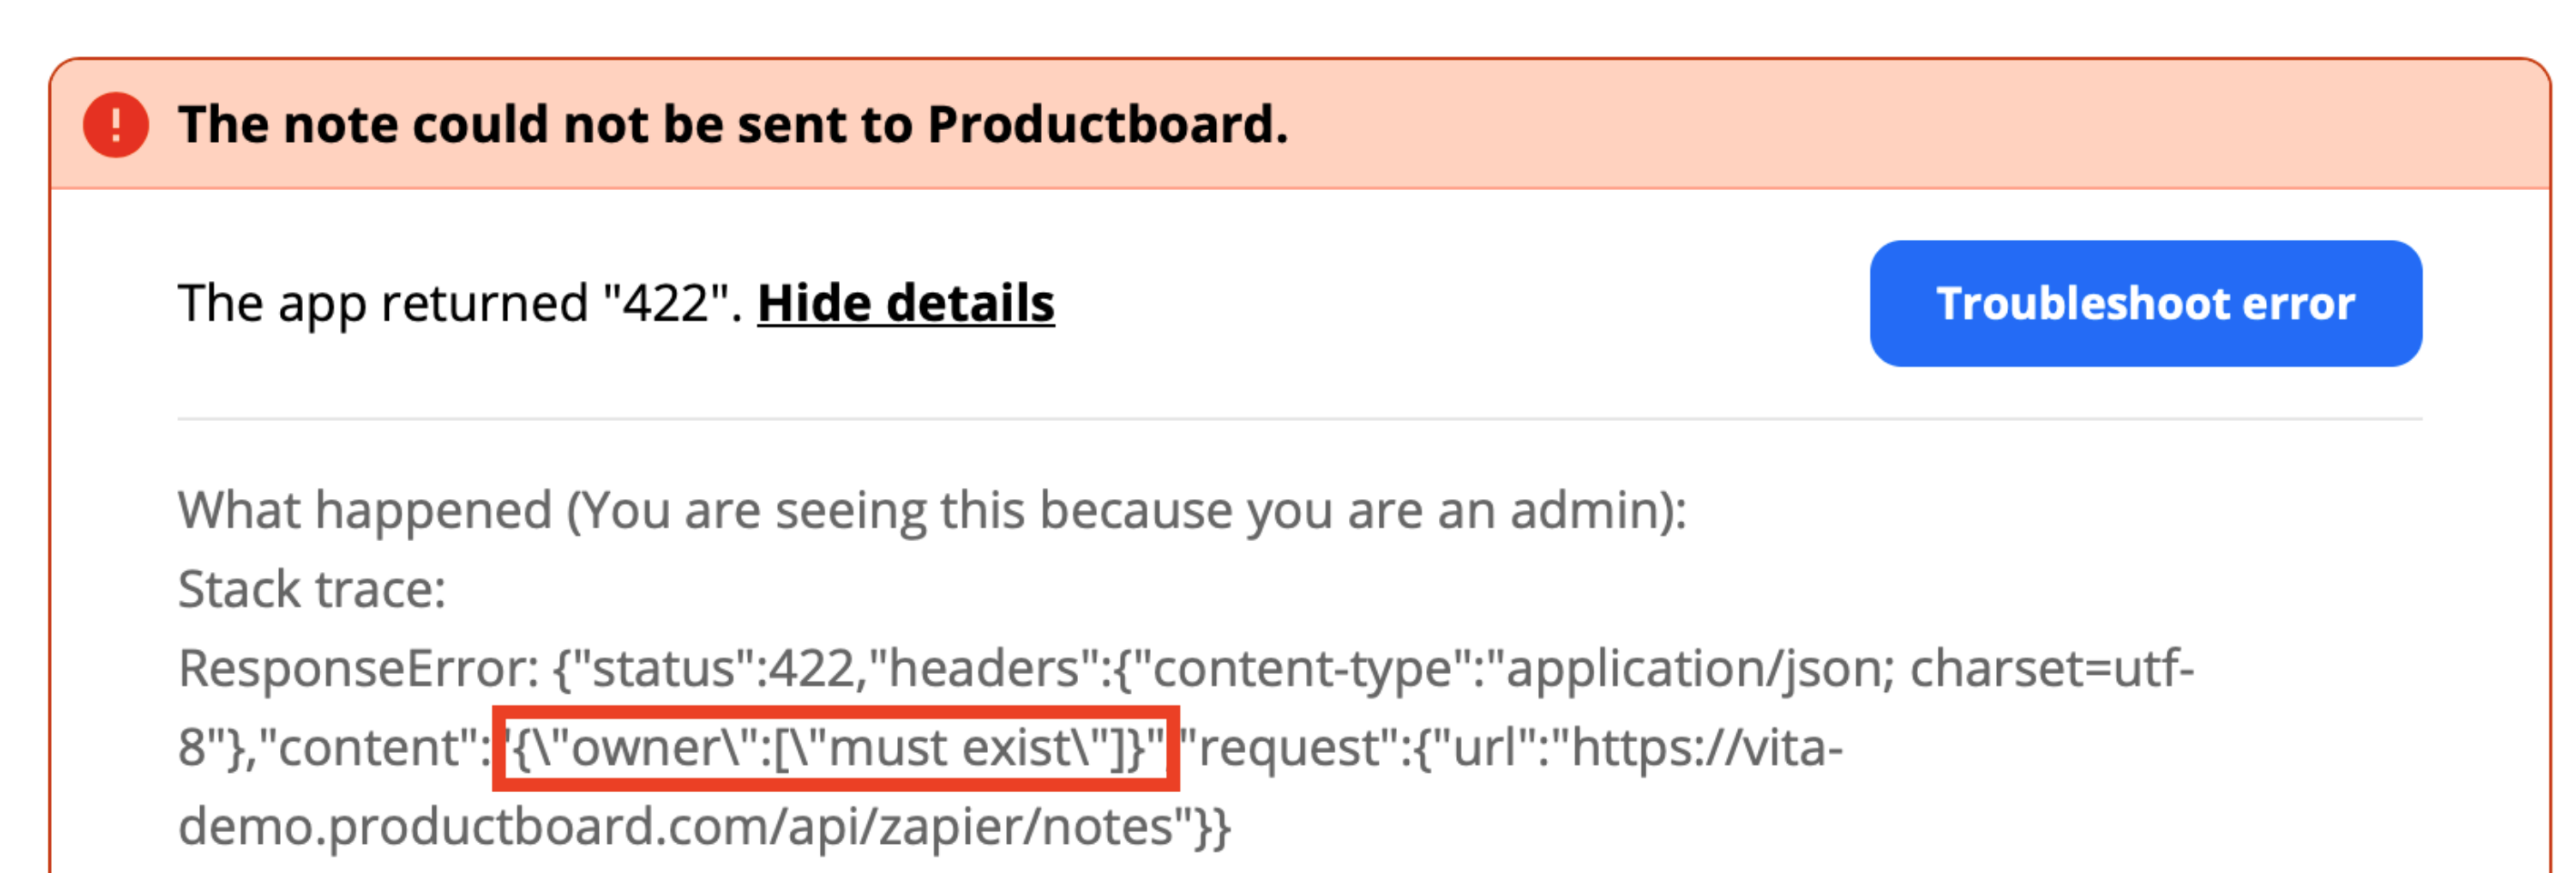2576x873 pixels.
Task: Click the 'What happened' admin notice line
Action: (x=932, y=511)
